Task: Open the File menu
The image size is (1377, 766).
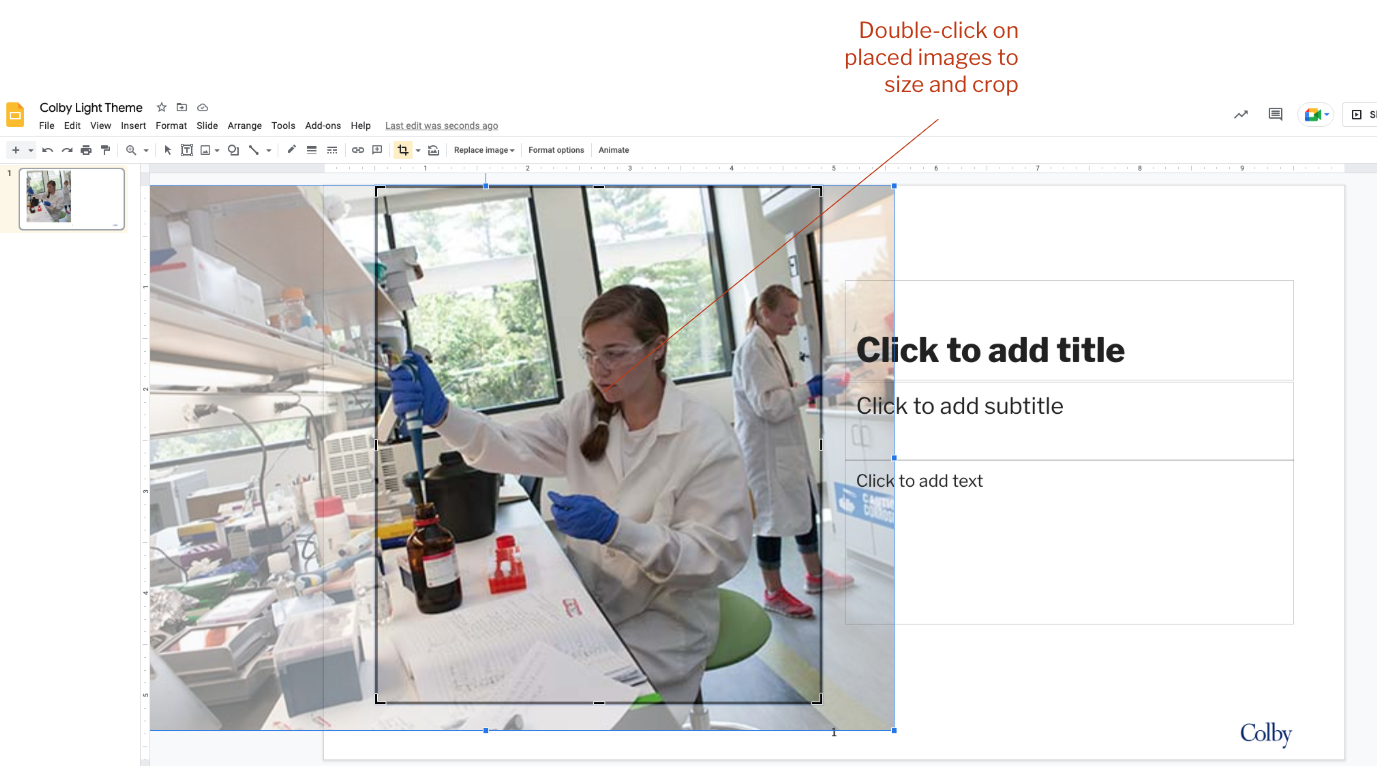Action: point(47,126)
